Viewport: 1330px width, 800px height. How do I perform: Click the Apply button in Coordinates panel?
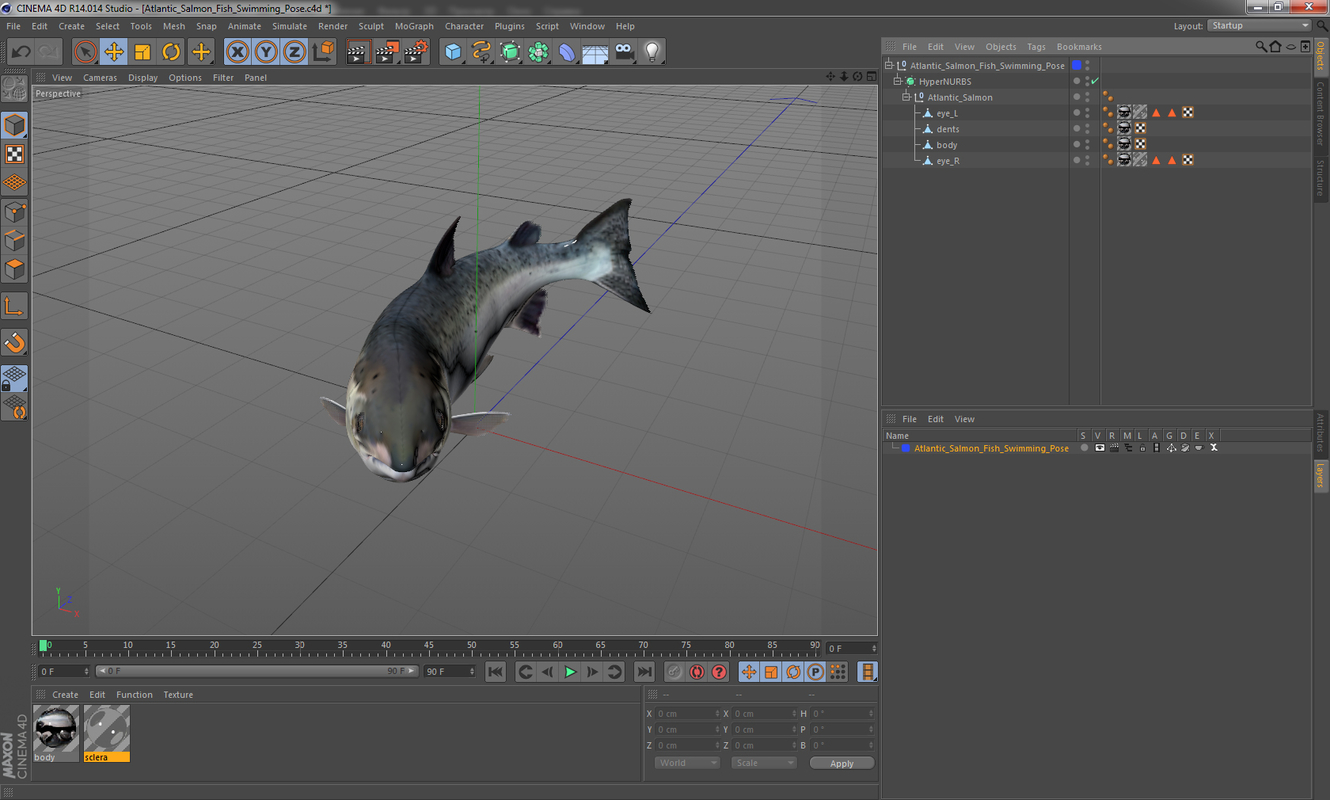pos(841,762)
